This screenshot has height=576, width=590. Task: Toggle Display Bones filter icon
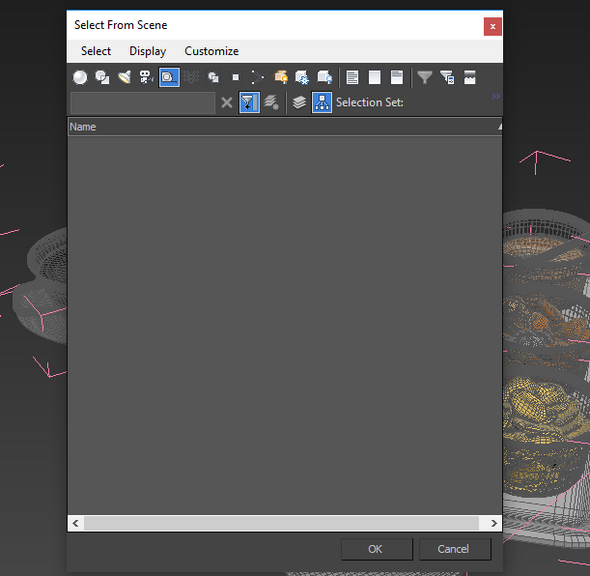click(x=258, y=78)
